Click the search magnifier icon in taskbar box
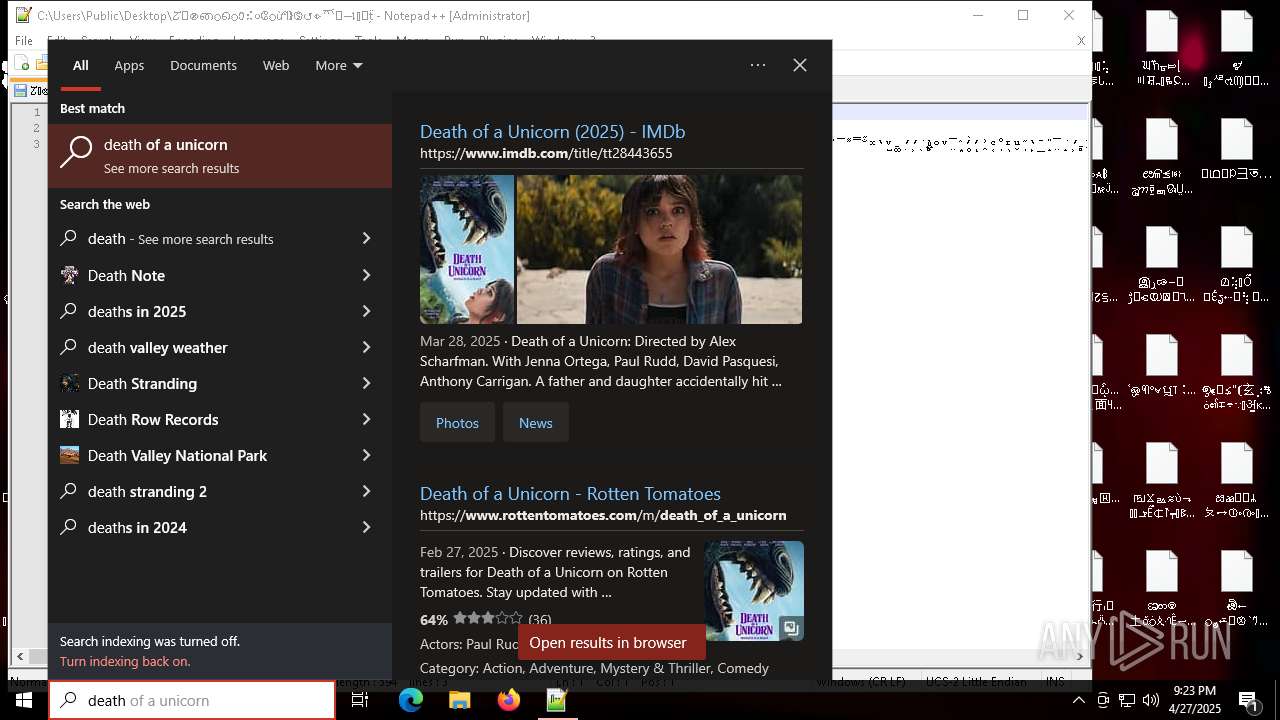Viewport: 1280px width, 720px height. pyautogui.click(x=68, y=700)
